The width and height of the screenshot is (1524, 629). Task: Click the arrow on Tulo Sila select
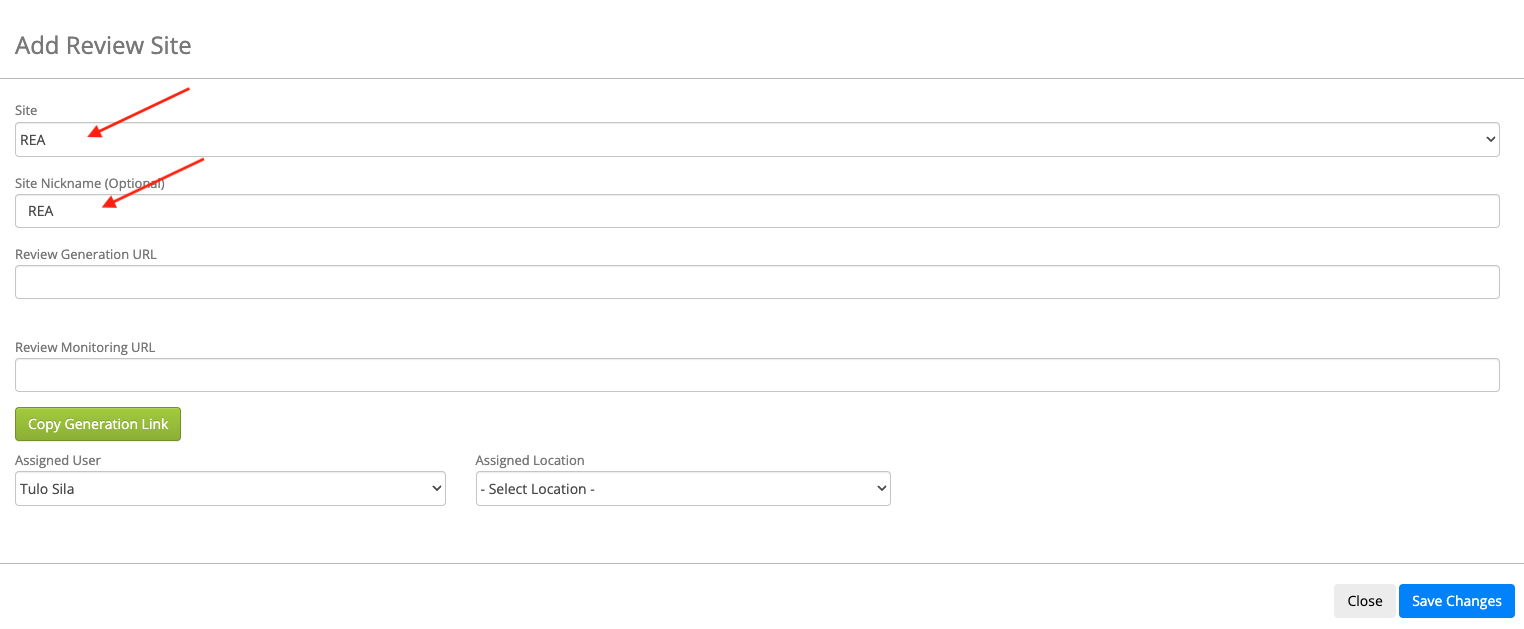pyautogui.click(x=436, y=489)
